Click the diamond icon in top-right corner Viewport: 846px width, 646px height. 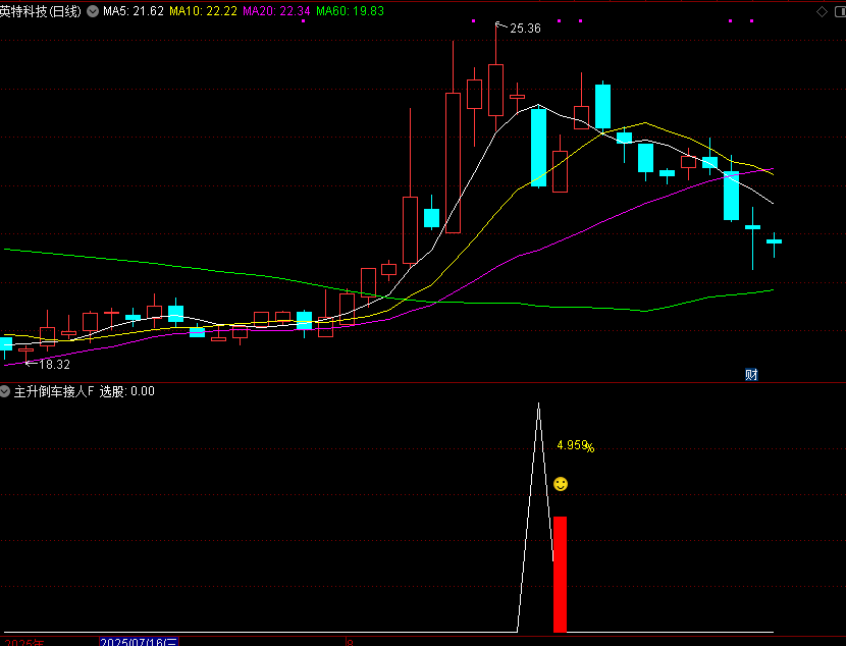821,11
